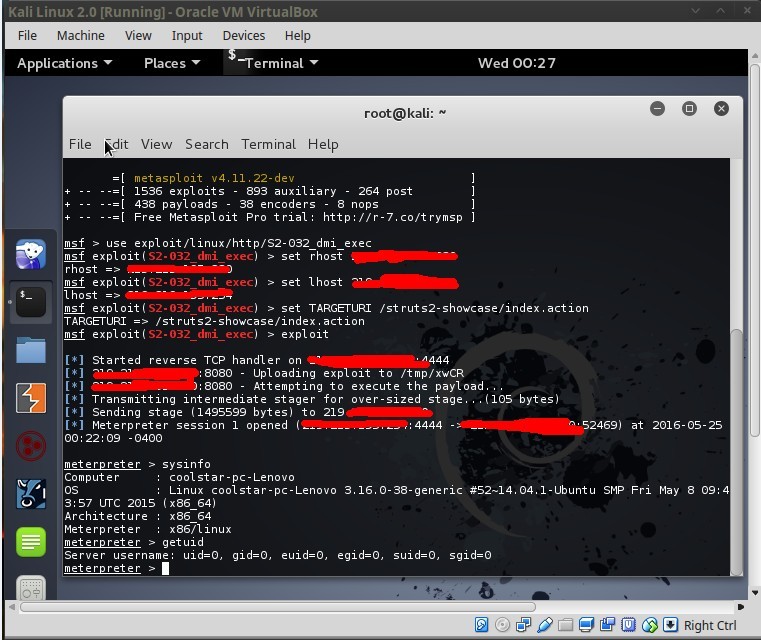Viewport: 761px width, 640px height.
Task: Open the terminal window Edit menu
Action: (x=116, y=145)
